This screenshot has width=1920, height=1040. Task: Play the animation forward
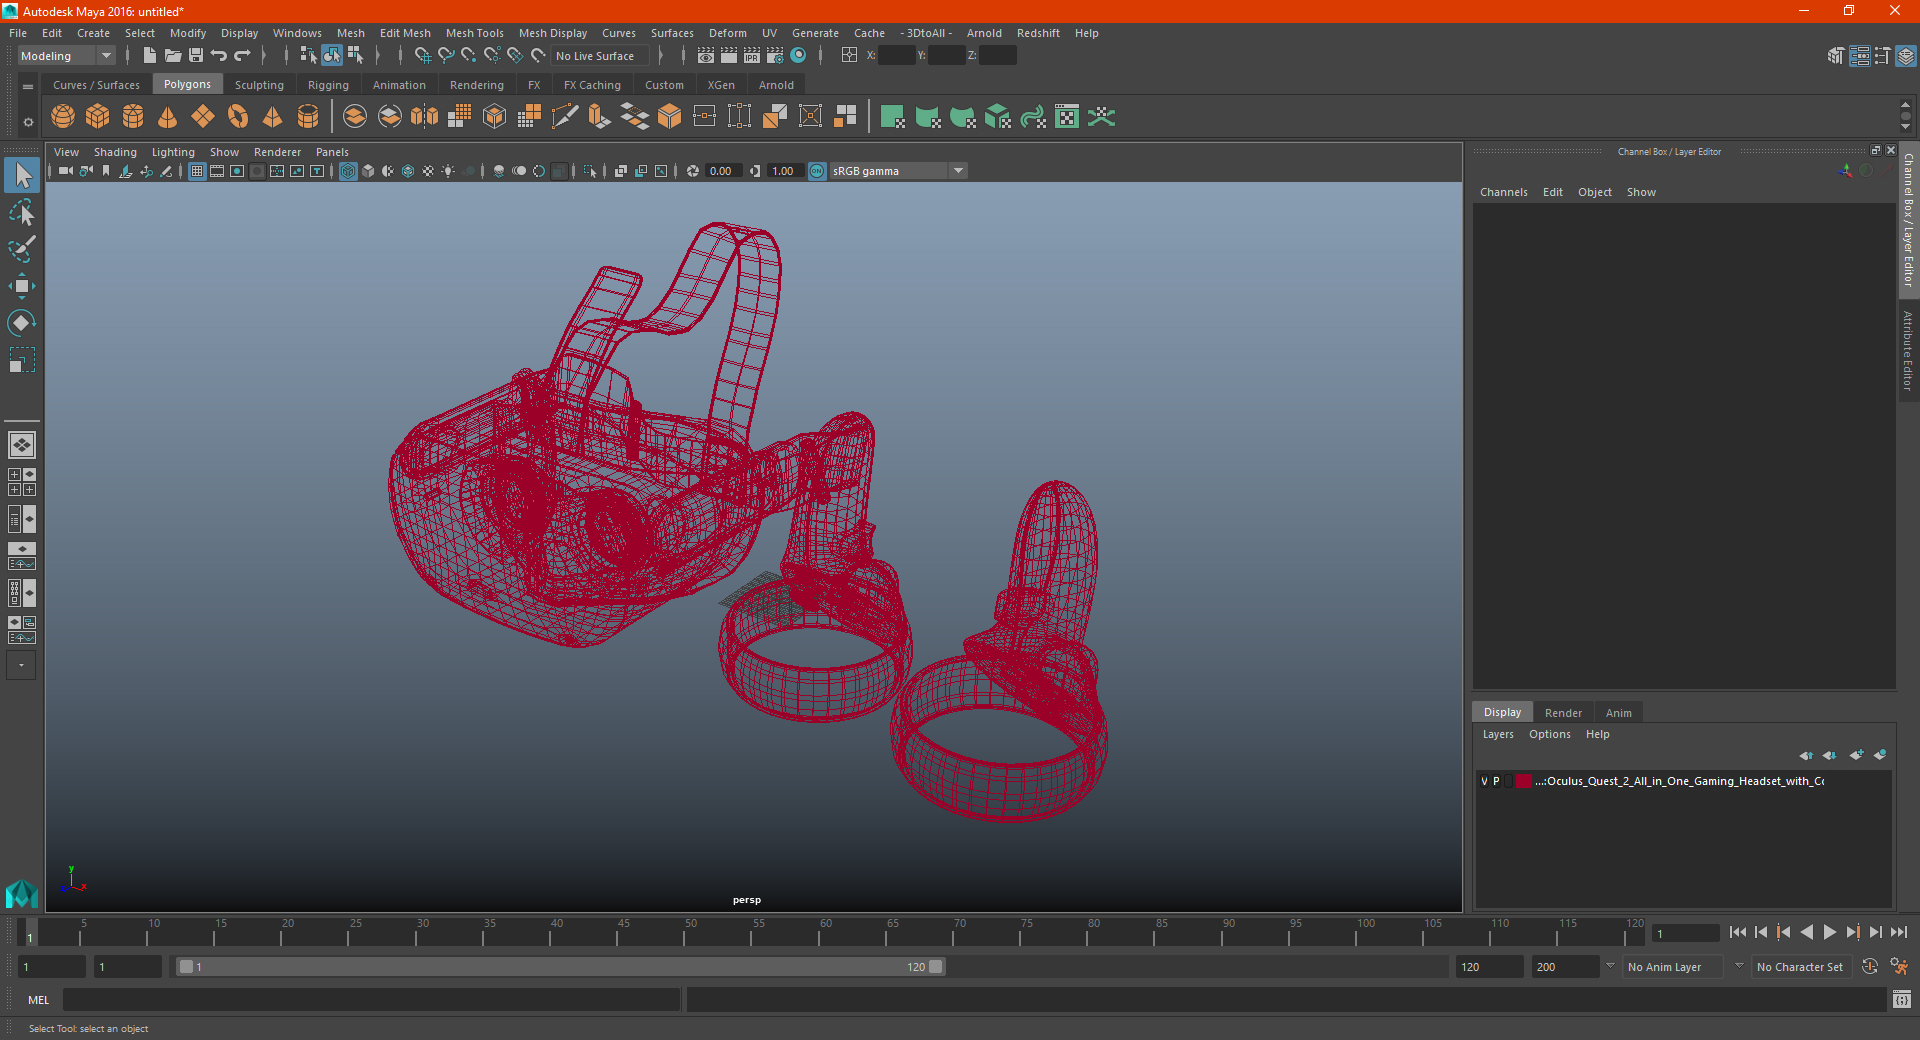coord(1829,932)
